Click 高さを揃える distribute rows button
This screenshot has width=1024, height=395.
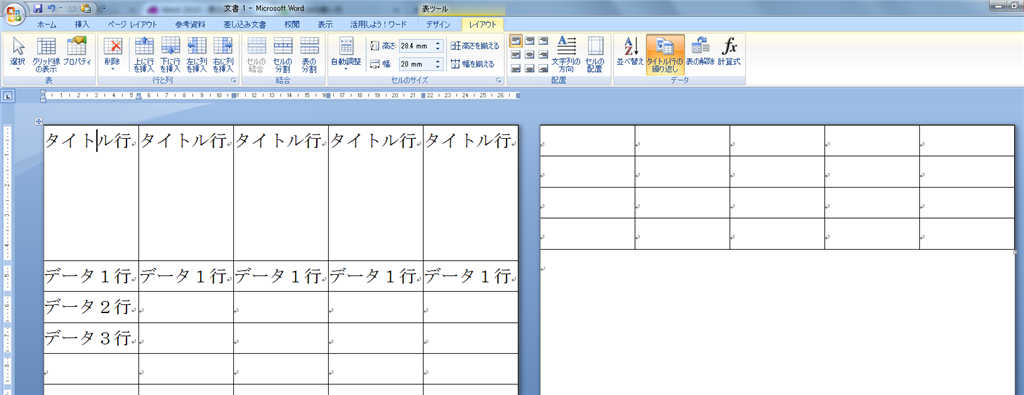point(475,46)
